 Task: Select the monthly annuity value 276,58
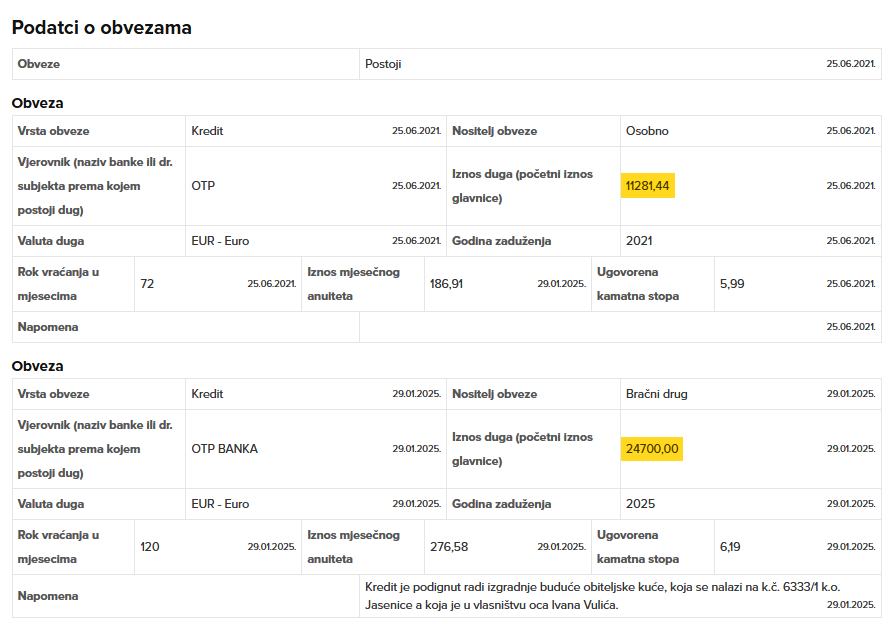tap(449, 547)
